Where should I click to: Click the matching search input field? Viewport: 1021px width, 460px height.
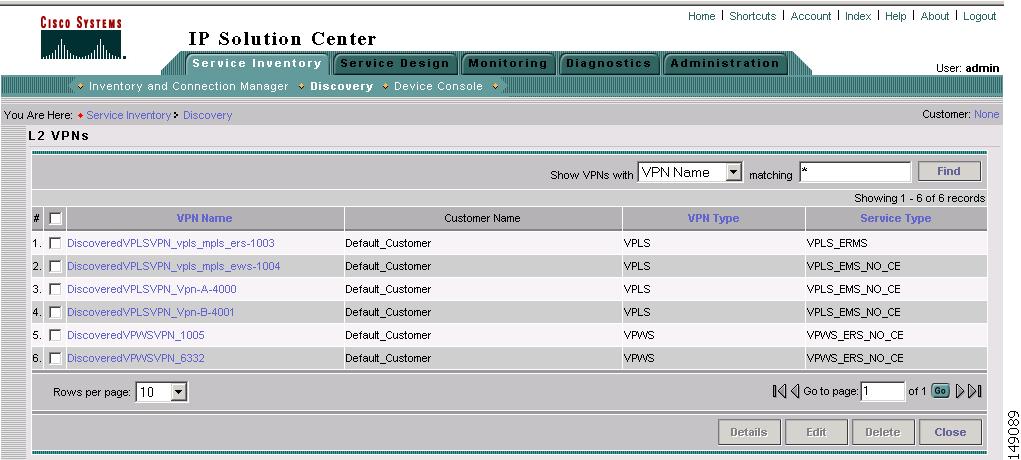[855, 173]
